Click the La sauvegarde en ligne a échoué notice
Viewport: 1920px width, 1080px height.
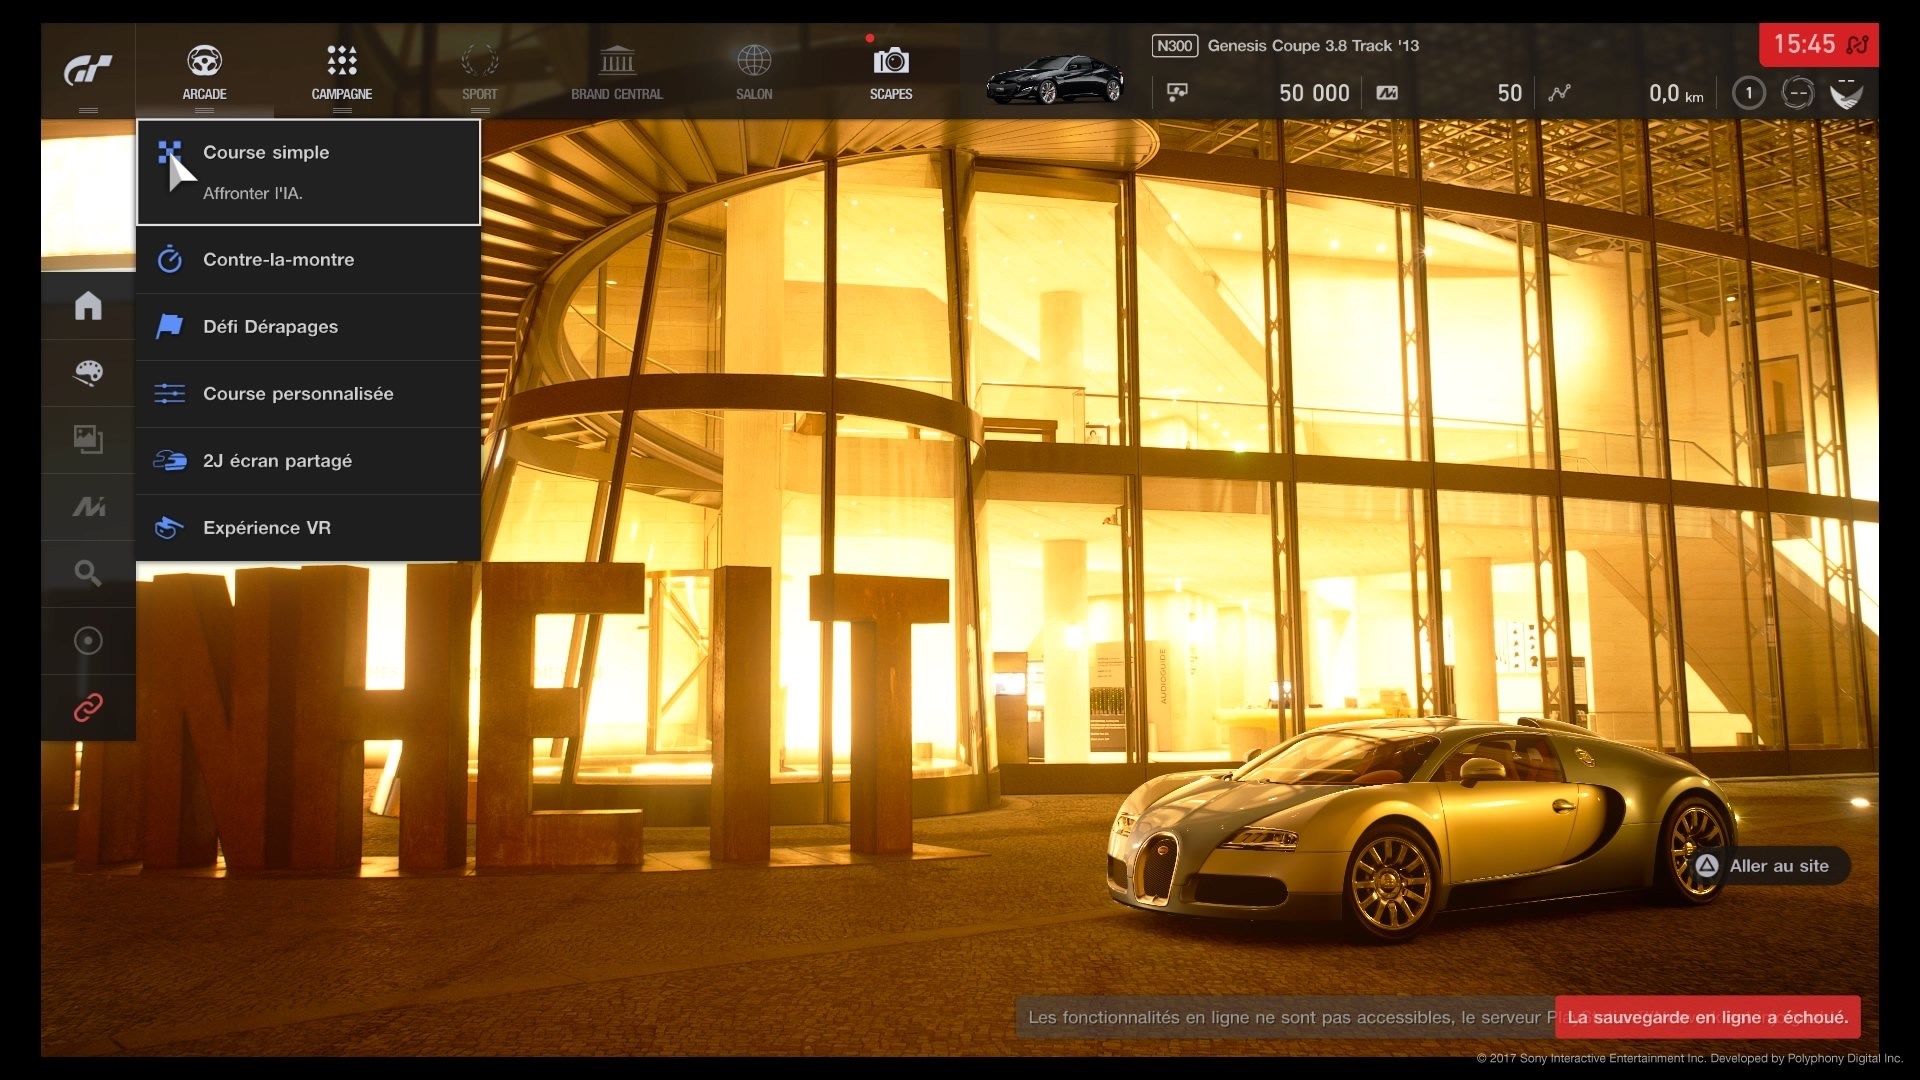point(1707,1017)
